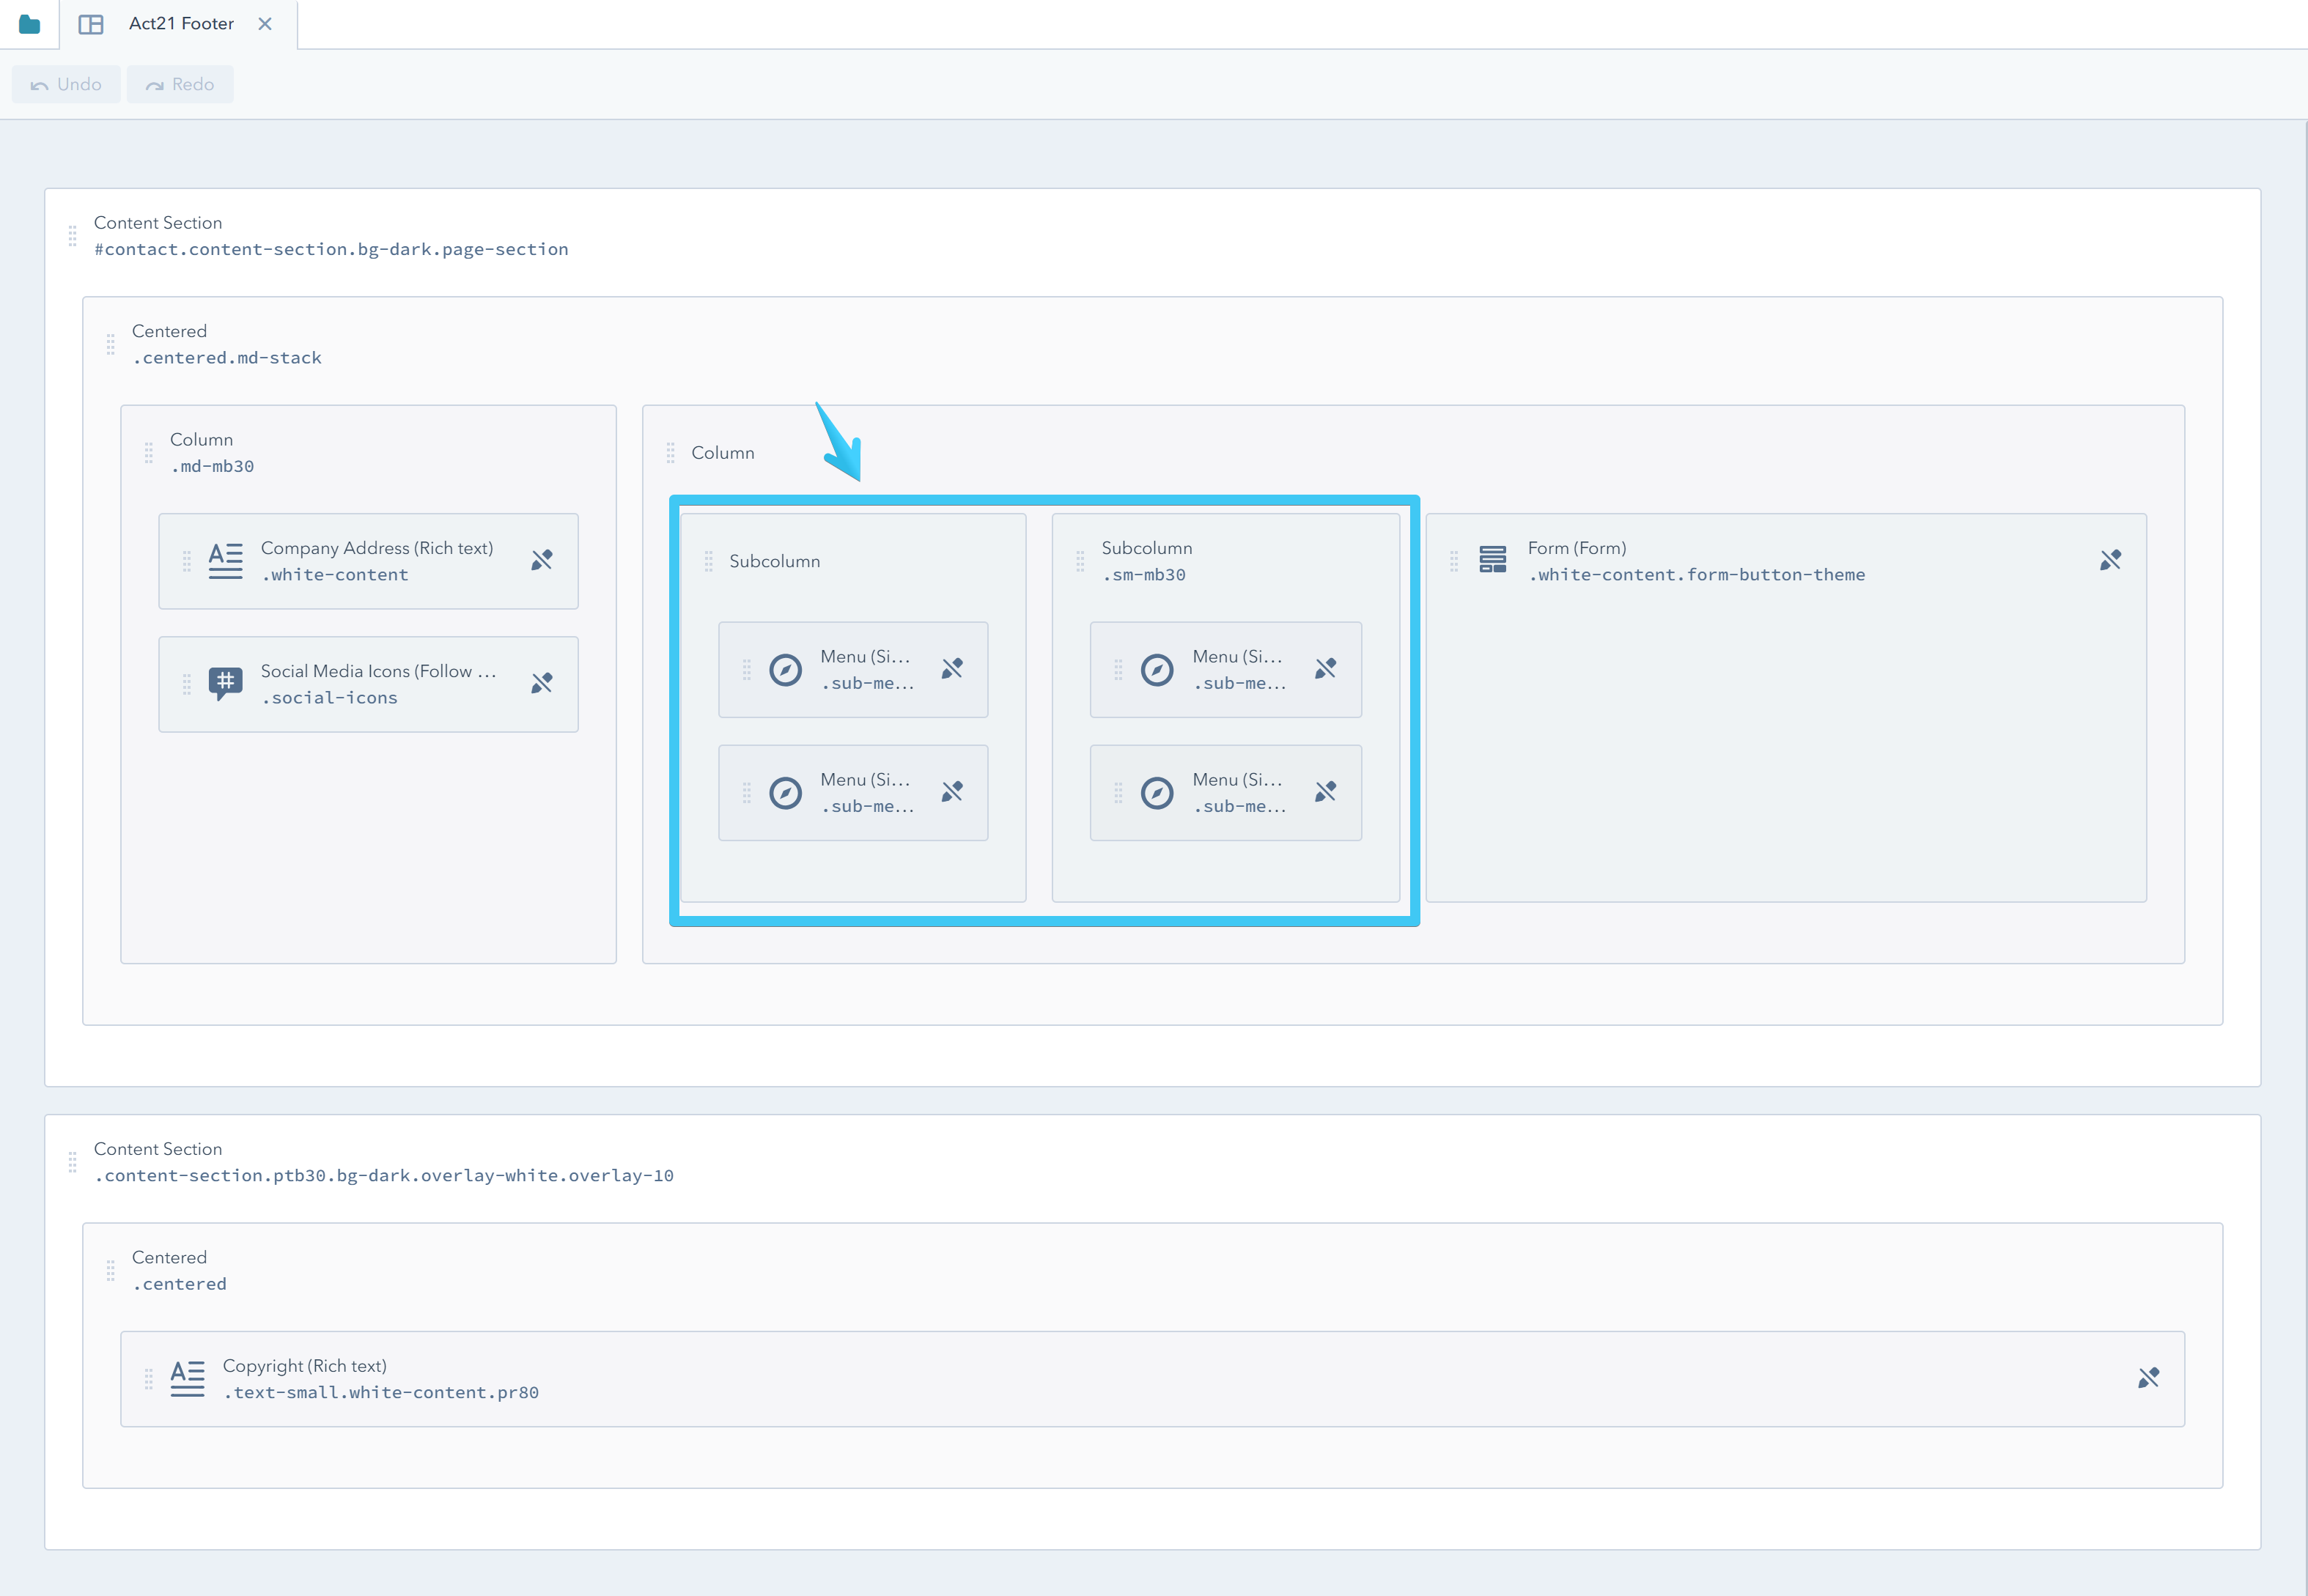Viewport: 2308px width, 1596px height.
Task: Grab the drag handle of the contact Content Section
Action: [72, 237]
